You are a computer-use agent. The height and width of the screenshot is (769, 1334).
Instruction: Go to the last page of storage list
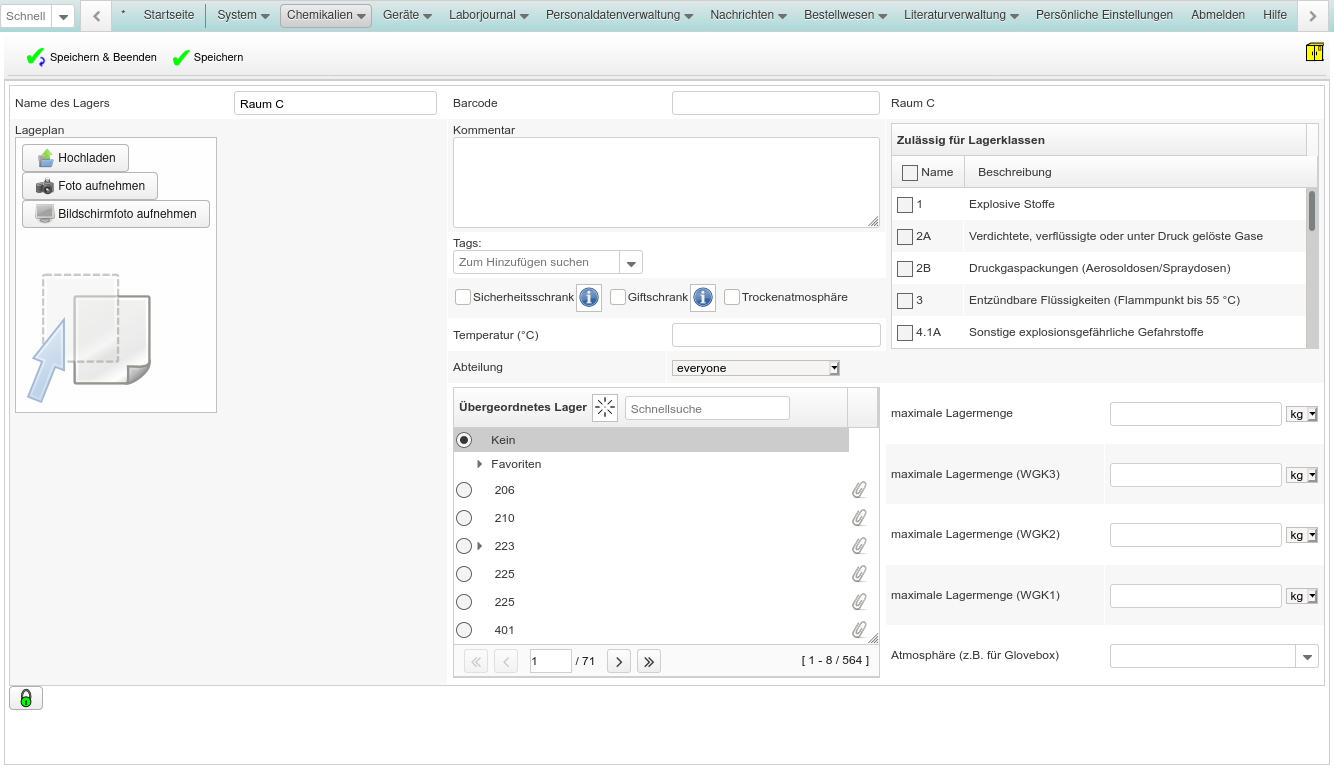click(x=649, y=661)
